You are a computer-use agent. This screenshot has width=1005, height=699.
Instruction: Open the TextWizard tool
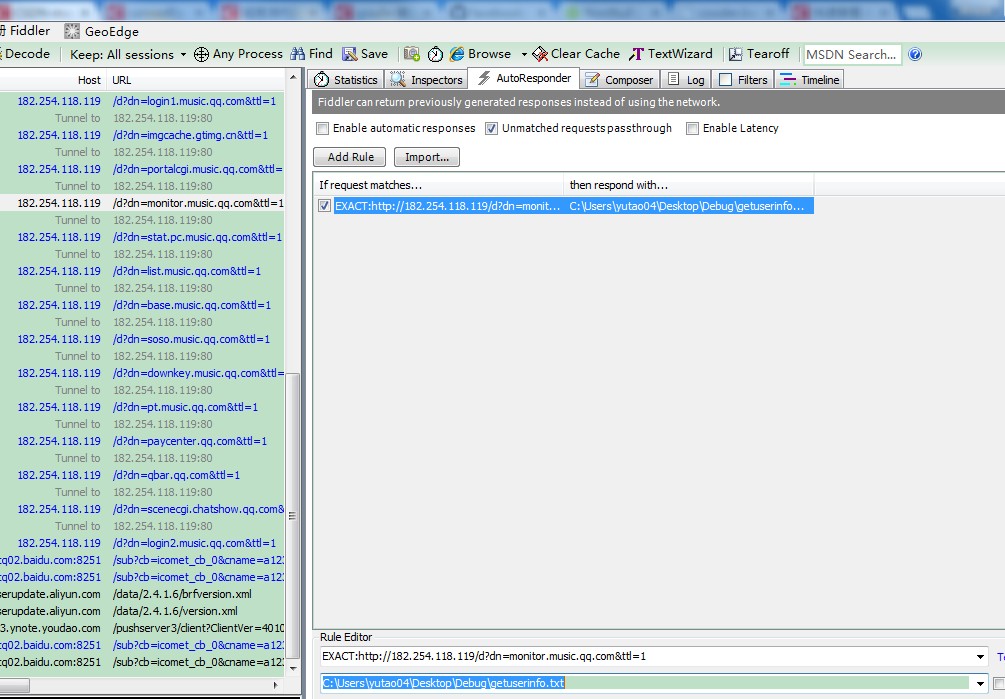(670, 54)
